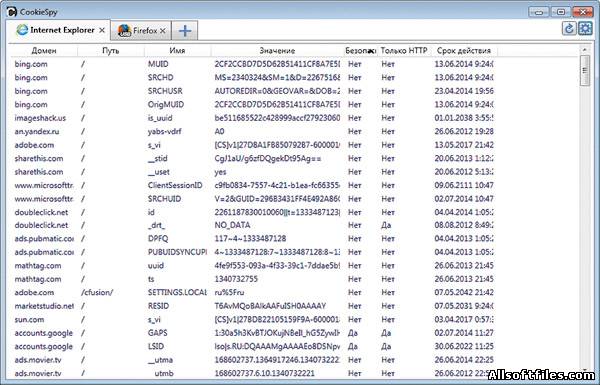600x385 pixels.
Task: Select the __stid cookie name
Action: click(158, 158)
